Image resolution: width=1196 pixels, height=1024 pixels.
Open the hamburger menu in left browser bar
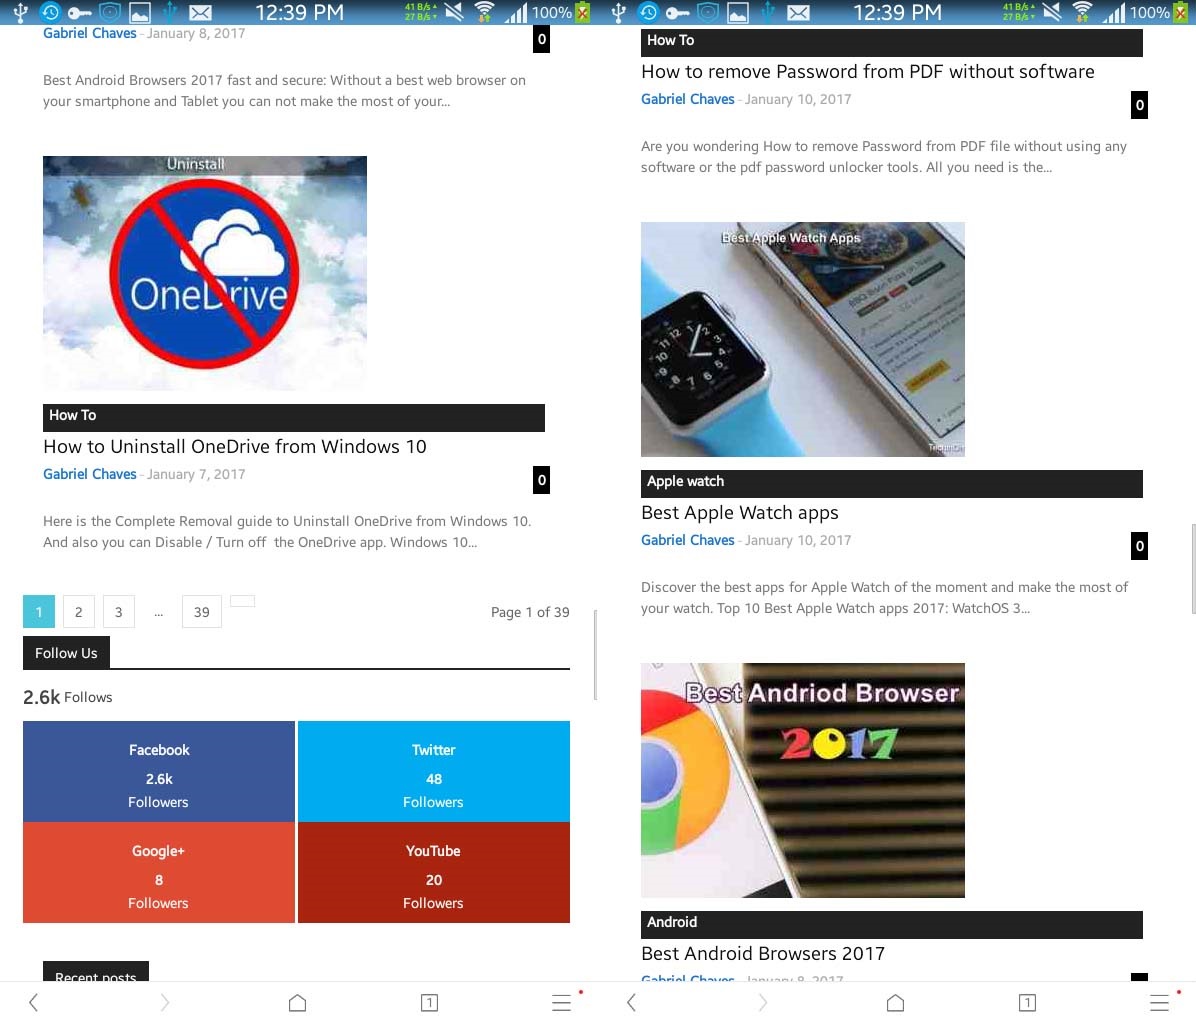pos(561,1002)
